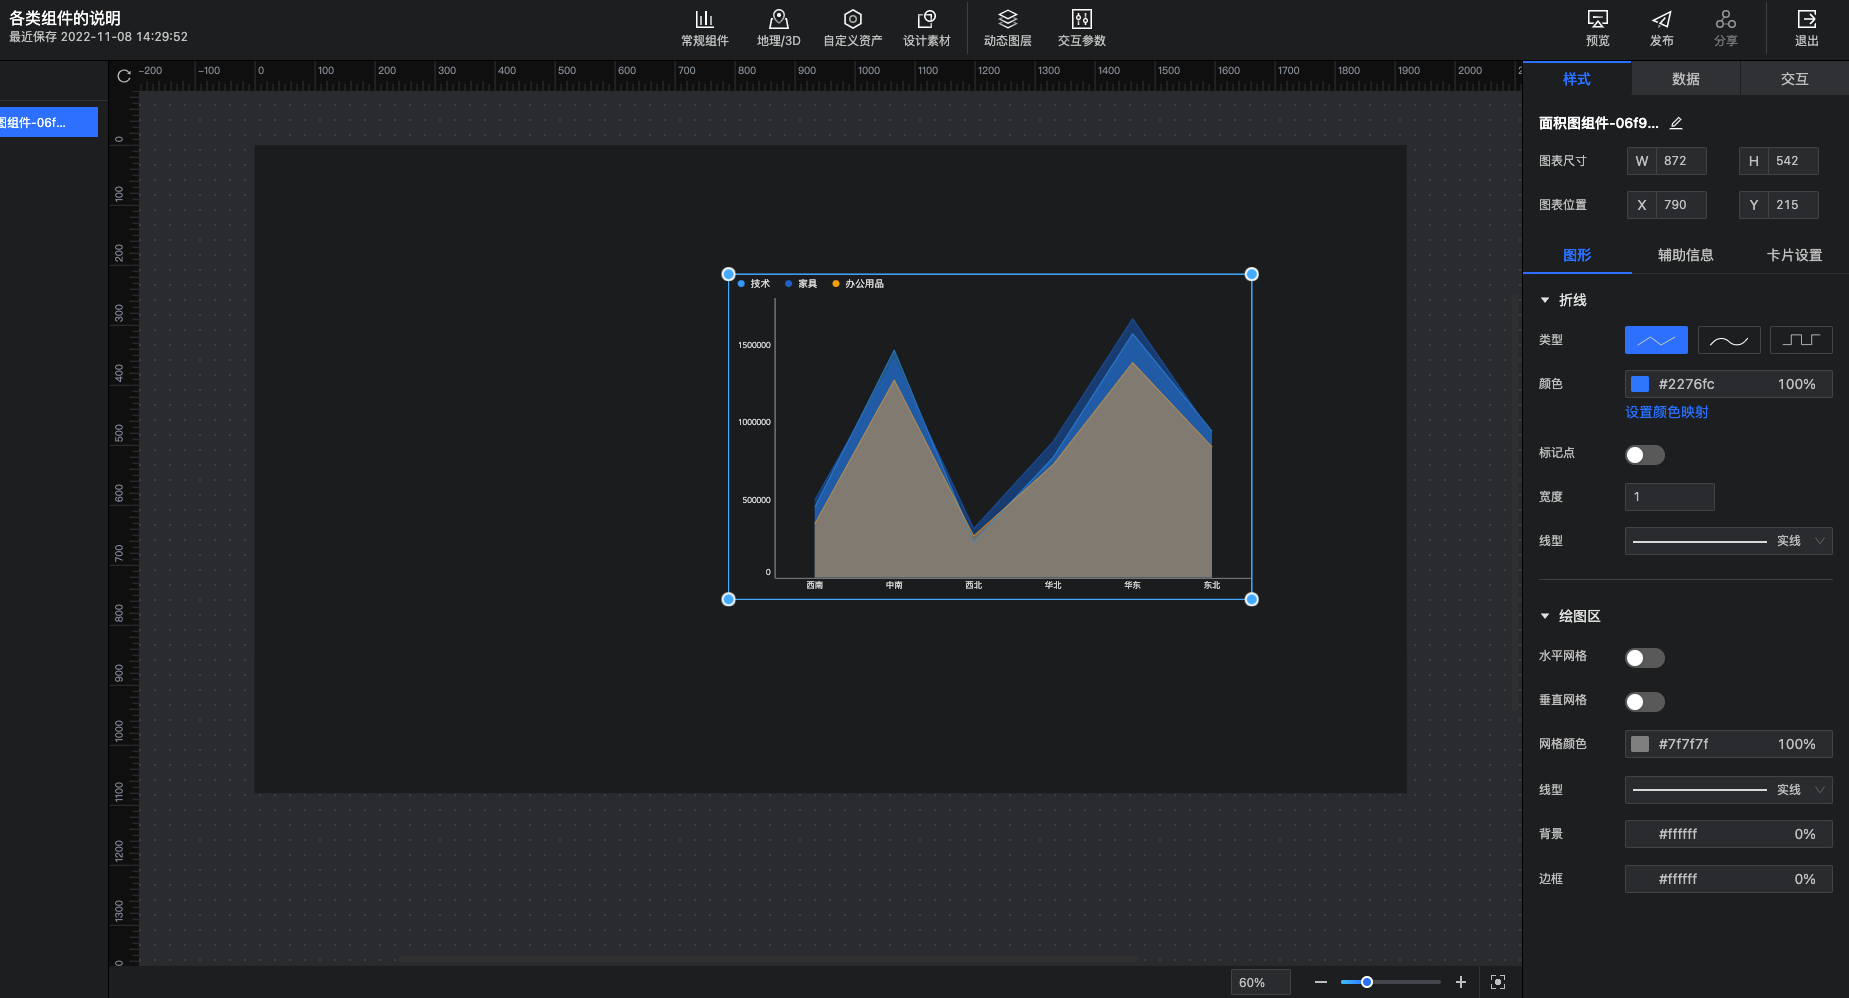Open the 地理/3D components menu
The width and height of the screenshot is (1849, 998).
point(778,28)
